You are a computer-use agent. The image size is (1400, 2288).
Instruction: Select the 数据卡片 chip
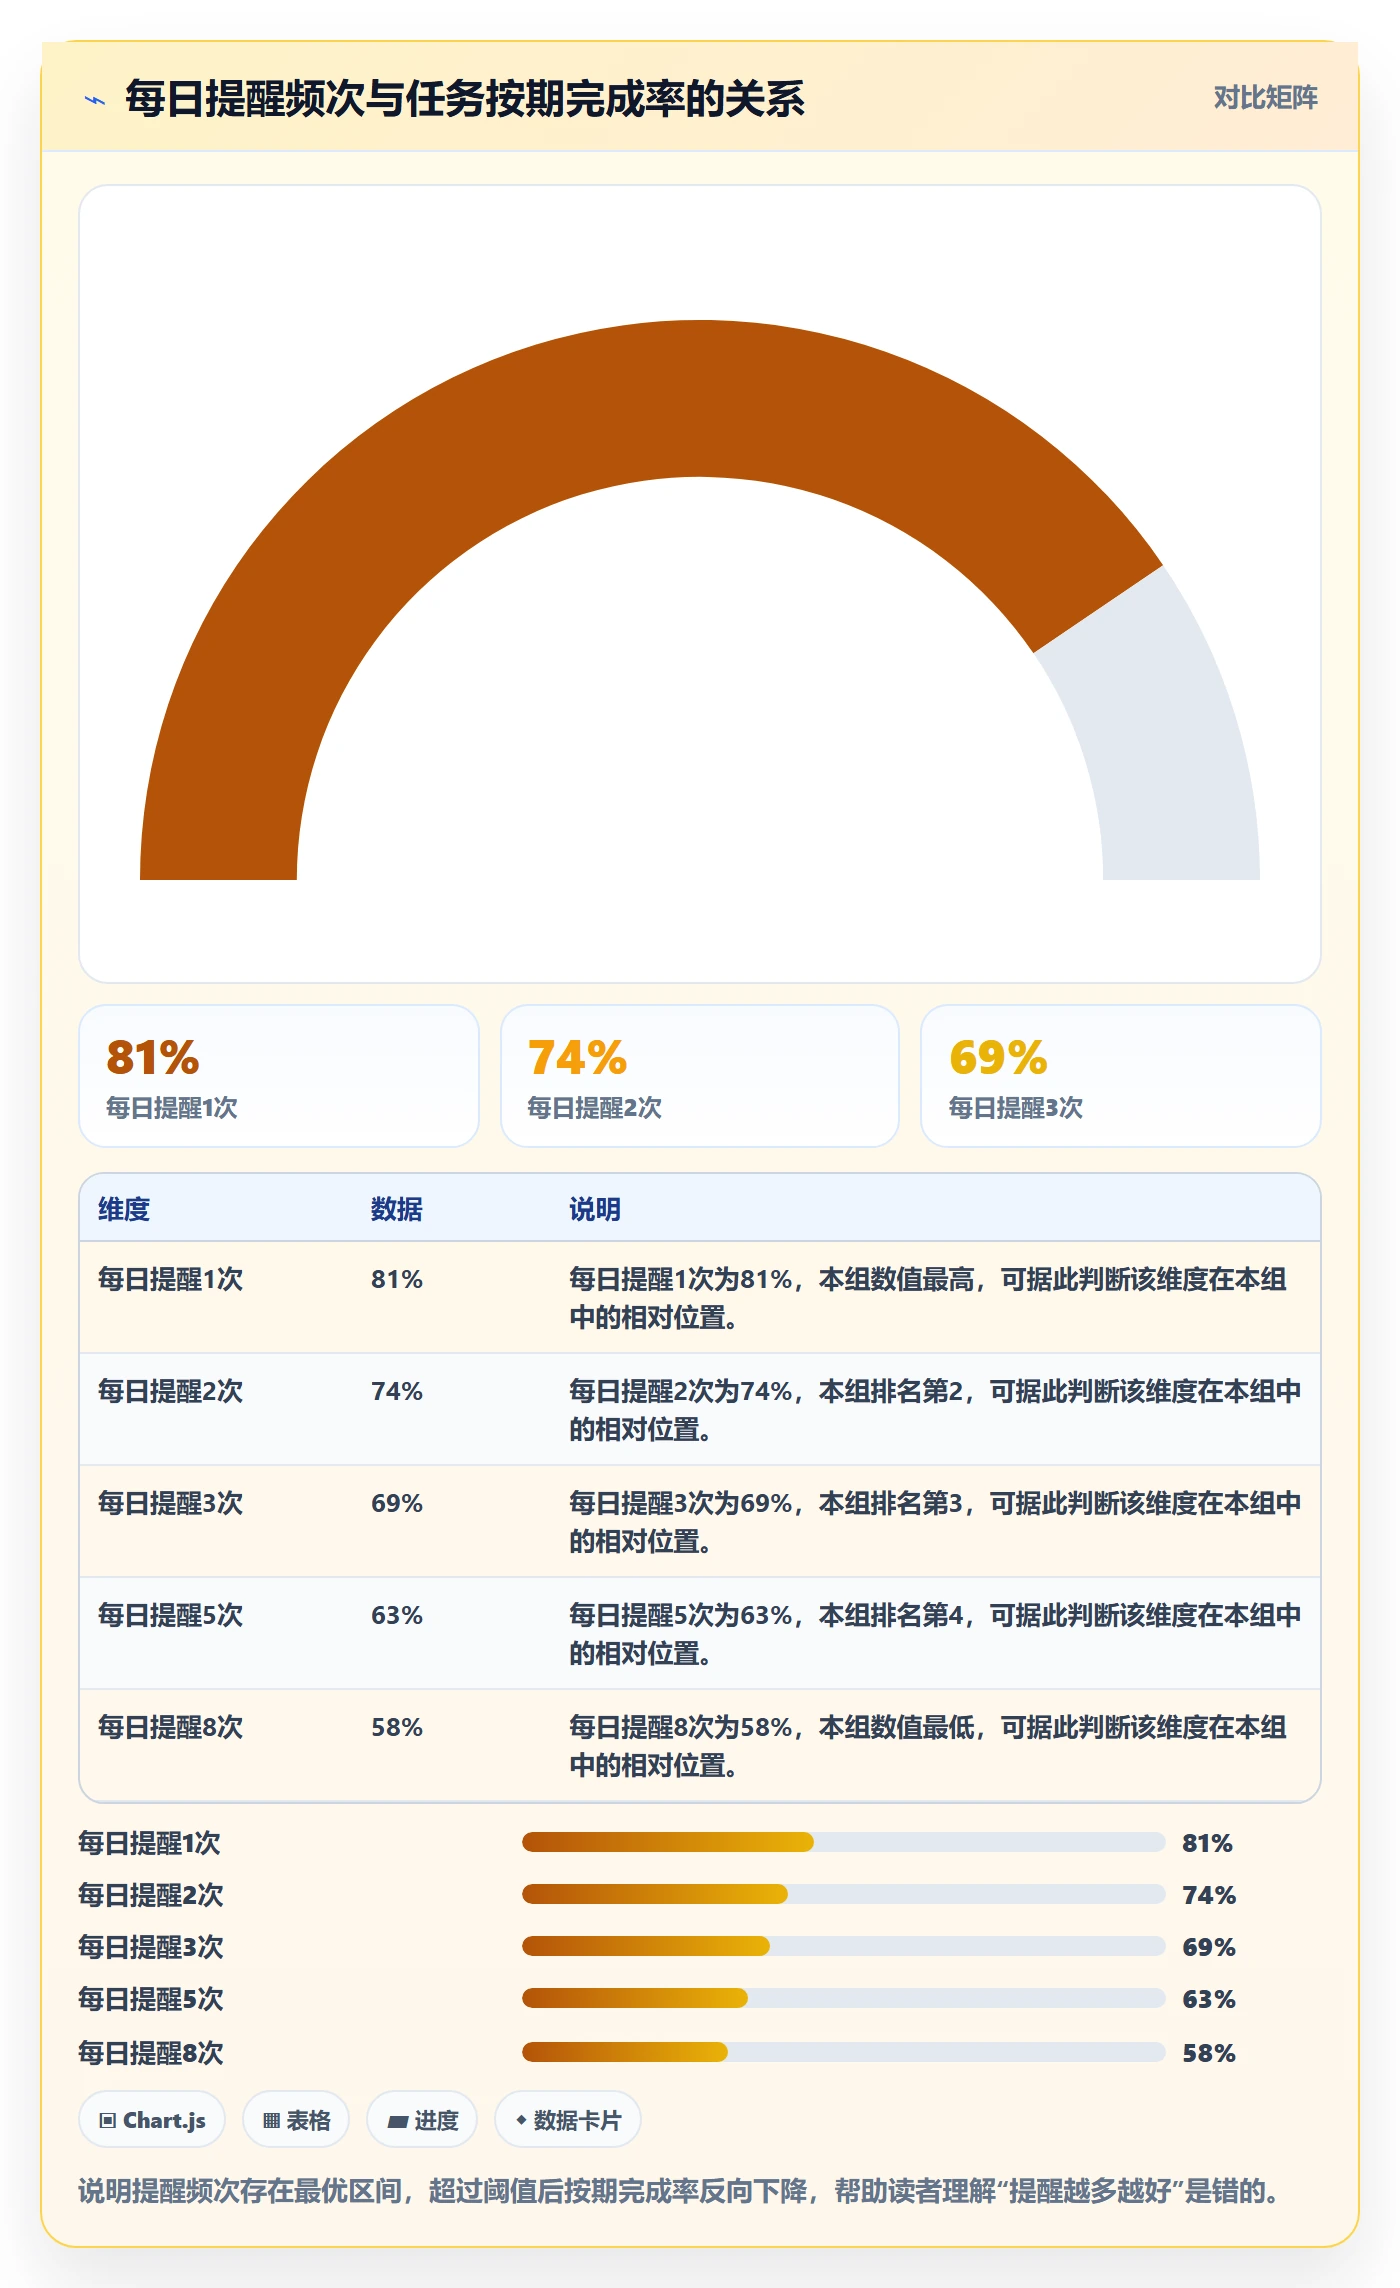point(568,2119)
